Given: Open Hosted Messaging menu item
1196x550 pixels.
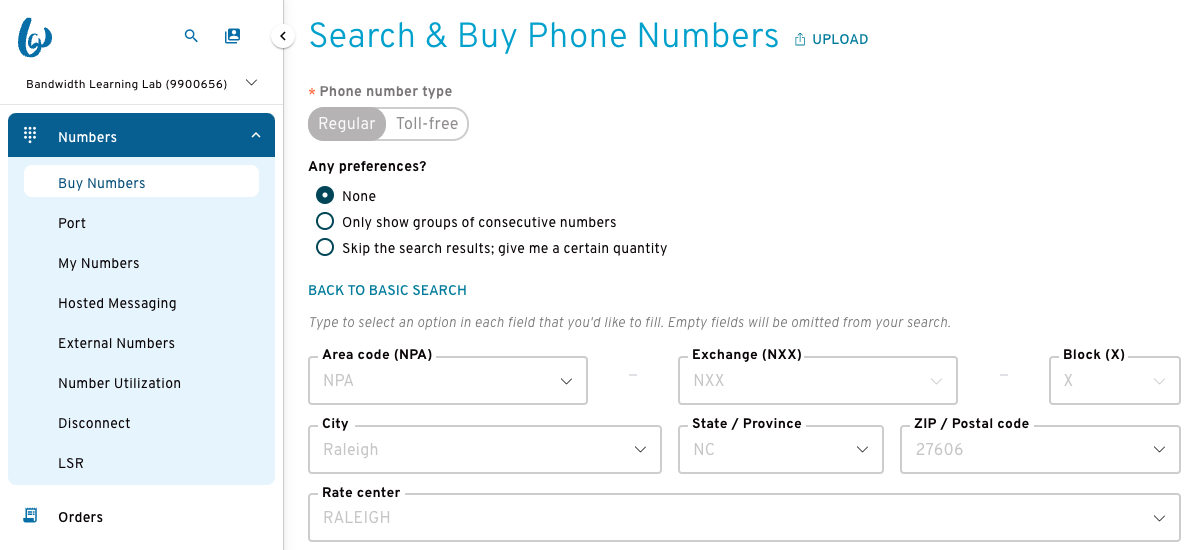Looking at the screenshot, I should click(117, 303).
